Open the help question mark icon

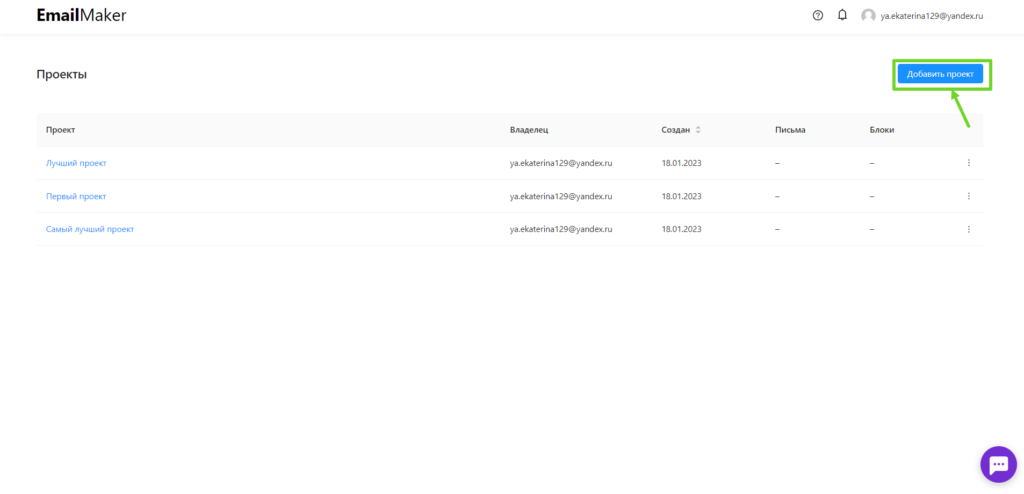click(818, 16)
